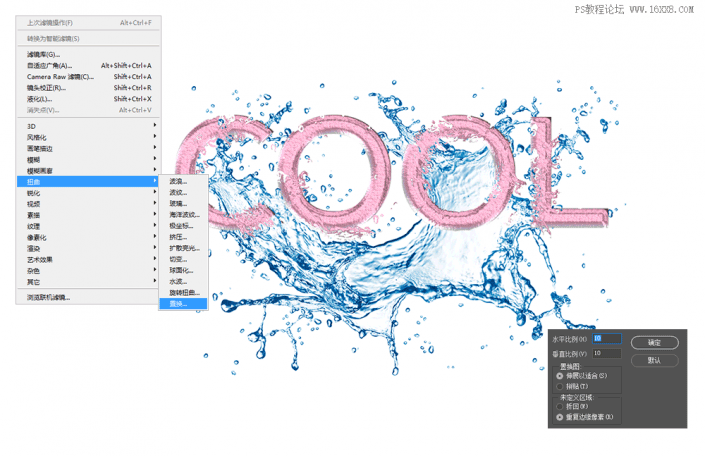Click the 垂直比例 vertical scale field
705x456 pixels.
coord(607,353)
